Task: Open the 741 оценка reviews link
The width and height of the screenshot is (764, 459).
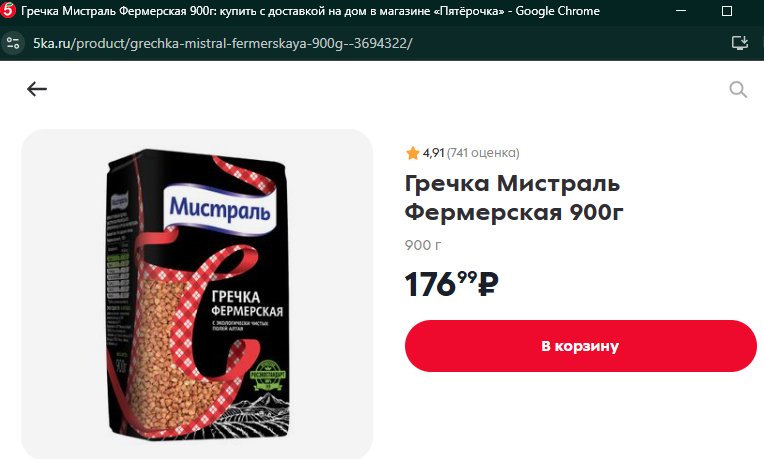Action: [483, 153]
